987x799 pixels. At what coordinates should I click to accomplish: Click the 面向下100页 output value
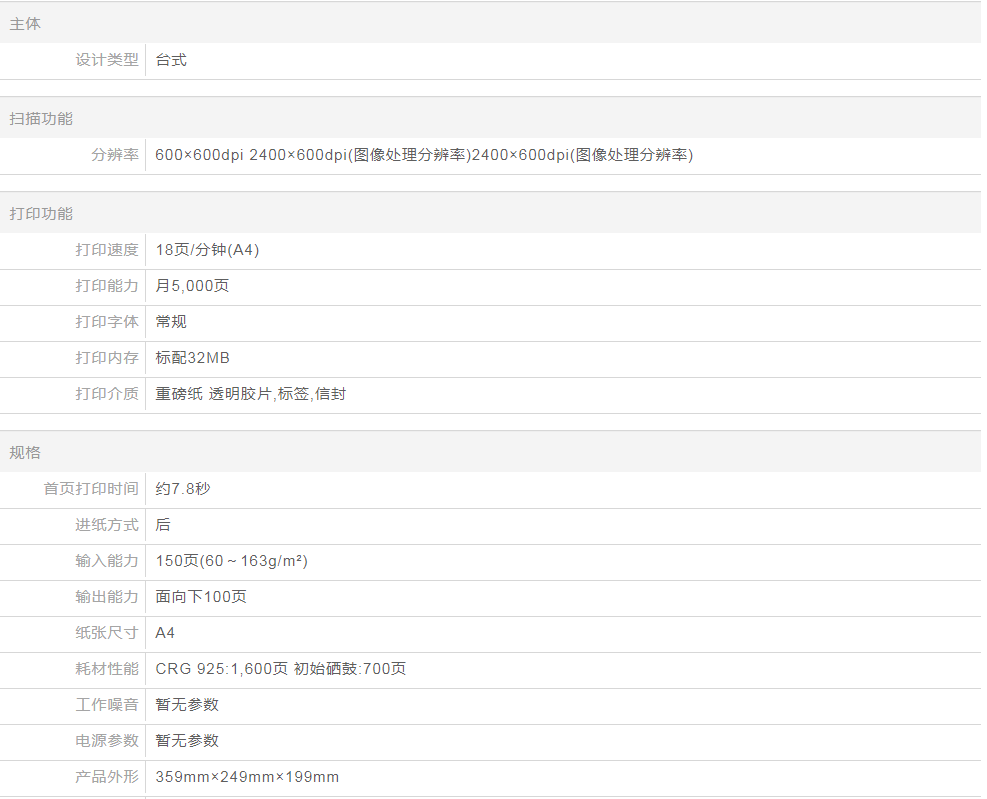pos(201,597)
